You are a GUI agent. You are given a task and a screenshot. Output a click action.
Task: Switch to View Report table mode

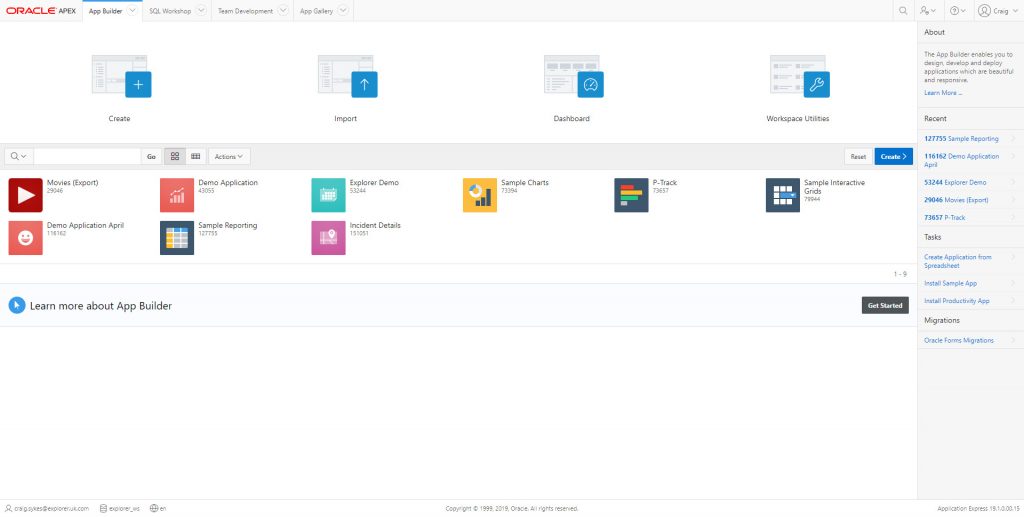coord(195,157)
